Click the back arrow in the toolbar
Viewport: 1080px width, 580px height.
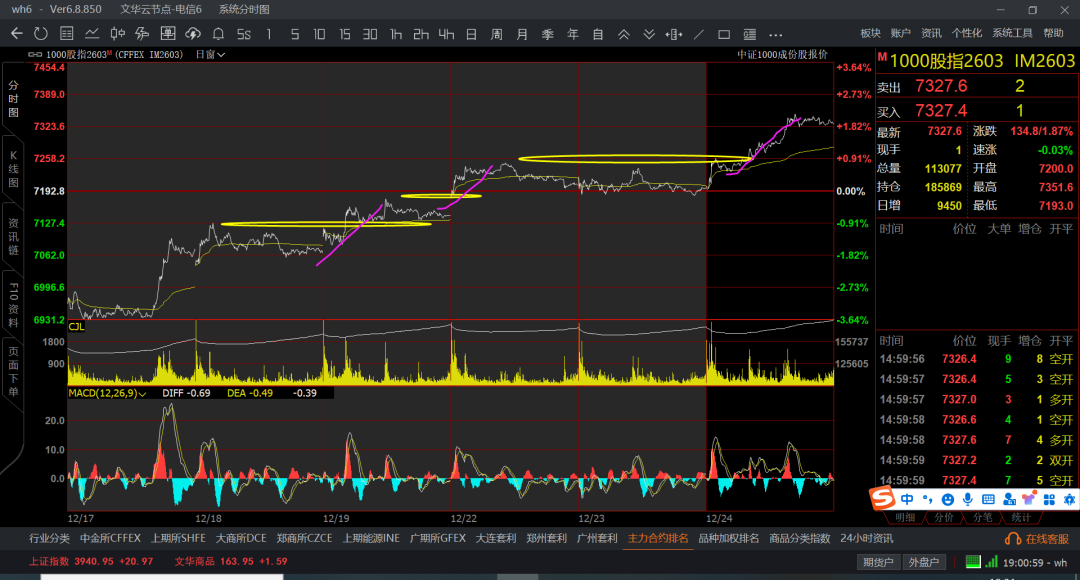[x=16, y=33]
